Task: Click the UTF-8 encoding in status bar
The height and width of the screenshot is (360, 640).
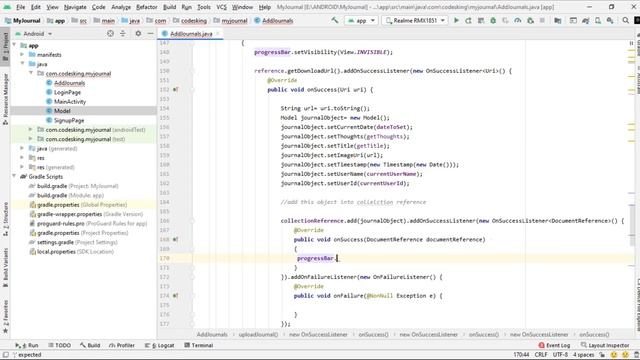Action: (560, 355)
